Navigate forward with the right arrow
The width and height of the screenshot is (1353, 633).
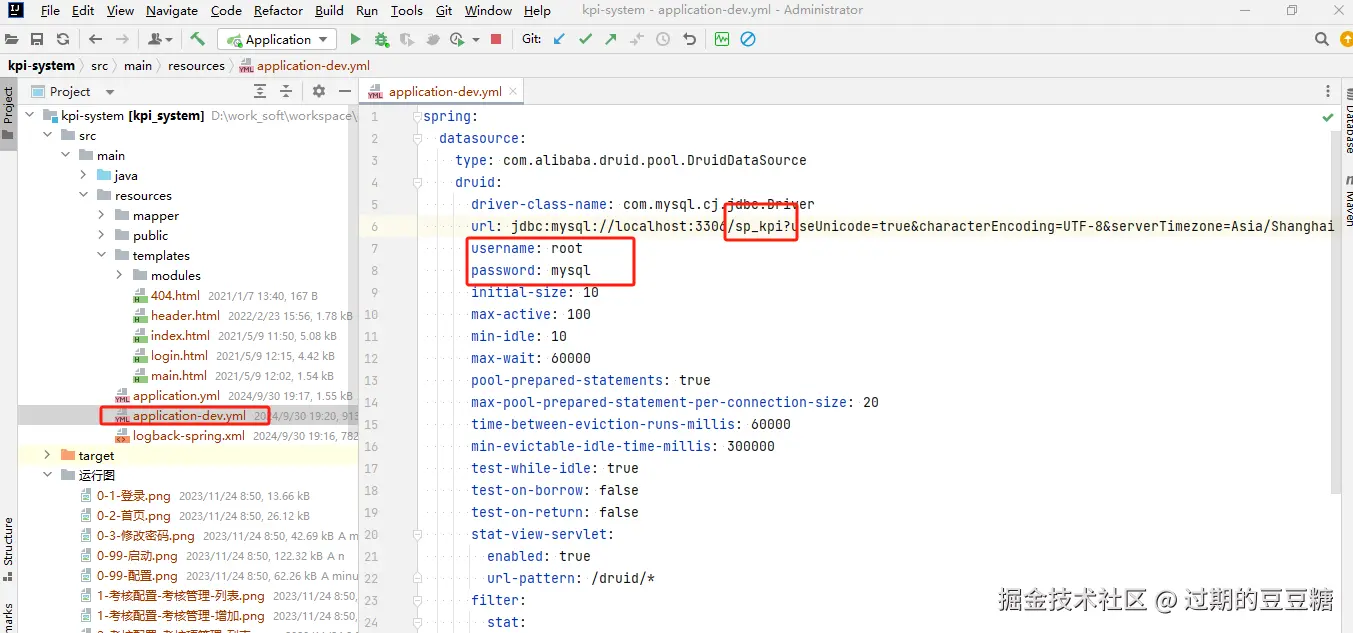click(x=121, y=39)
